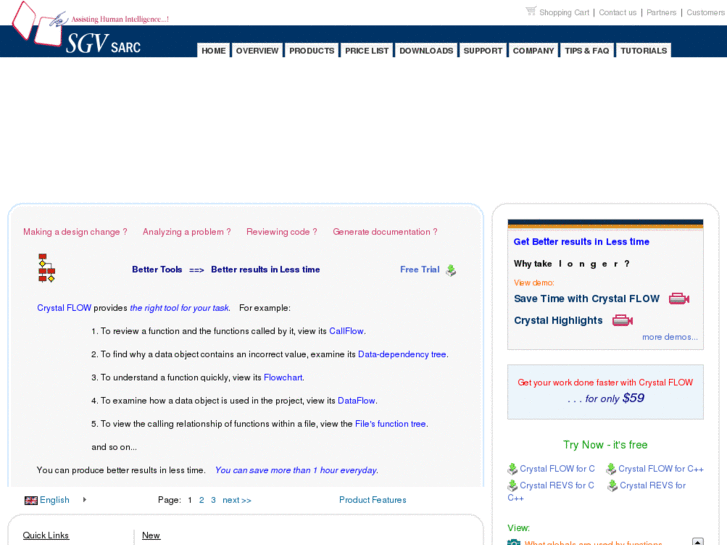Download Crystal FLOW for C link

coord(557,469)
